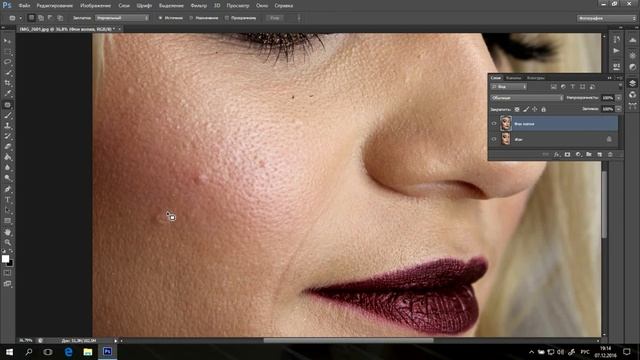The width and height of the screenshot is (640, 360).
Task: Open the workspace switcher dropdown
Action: point(606,18)
